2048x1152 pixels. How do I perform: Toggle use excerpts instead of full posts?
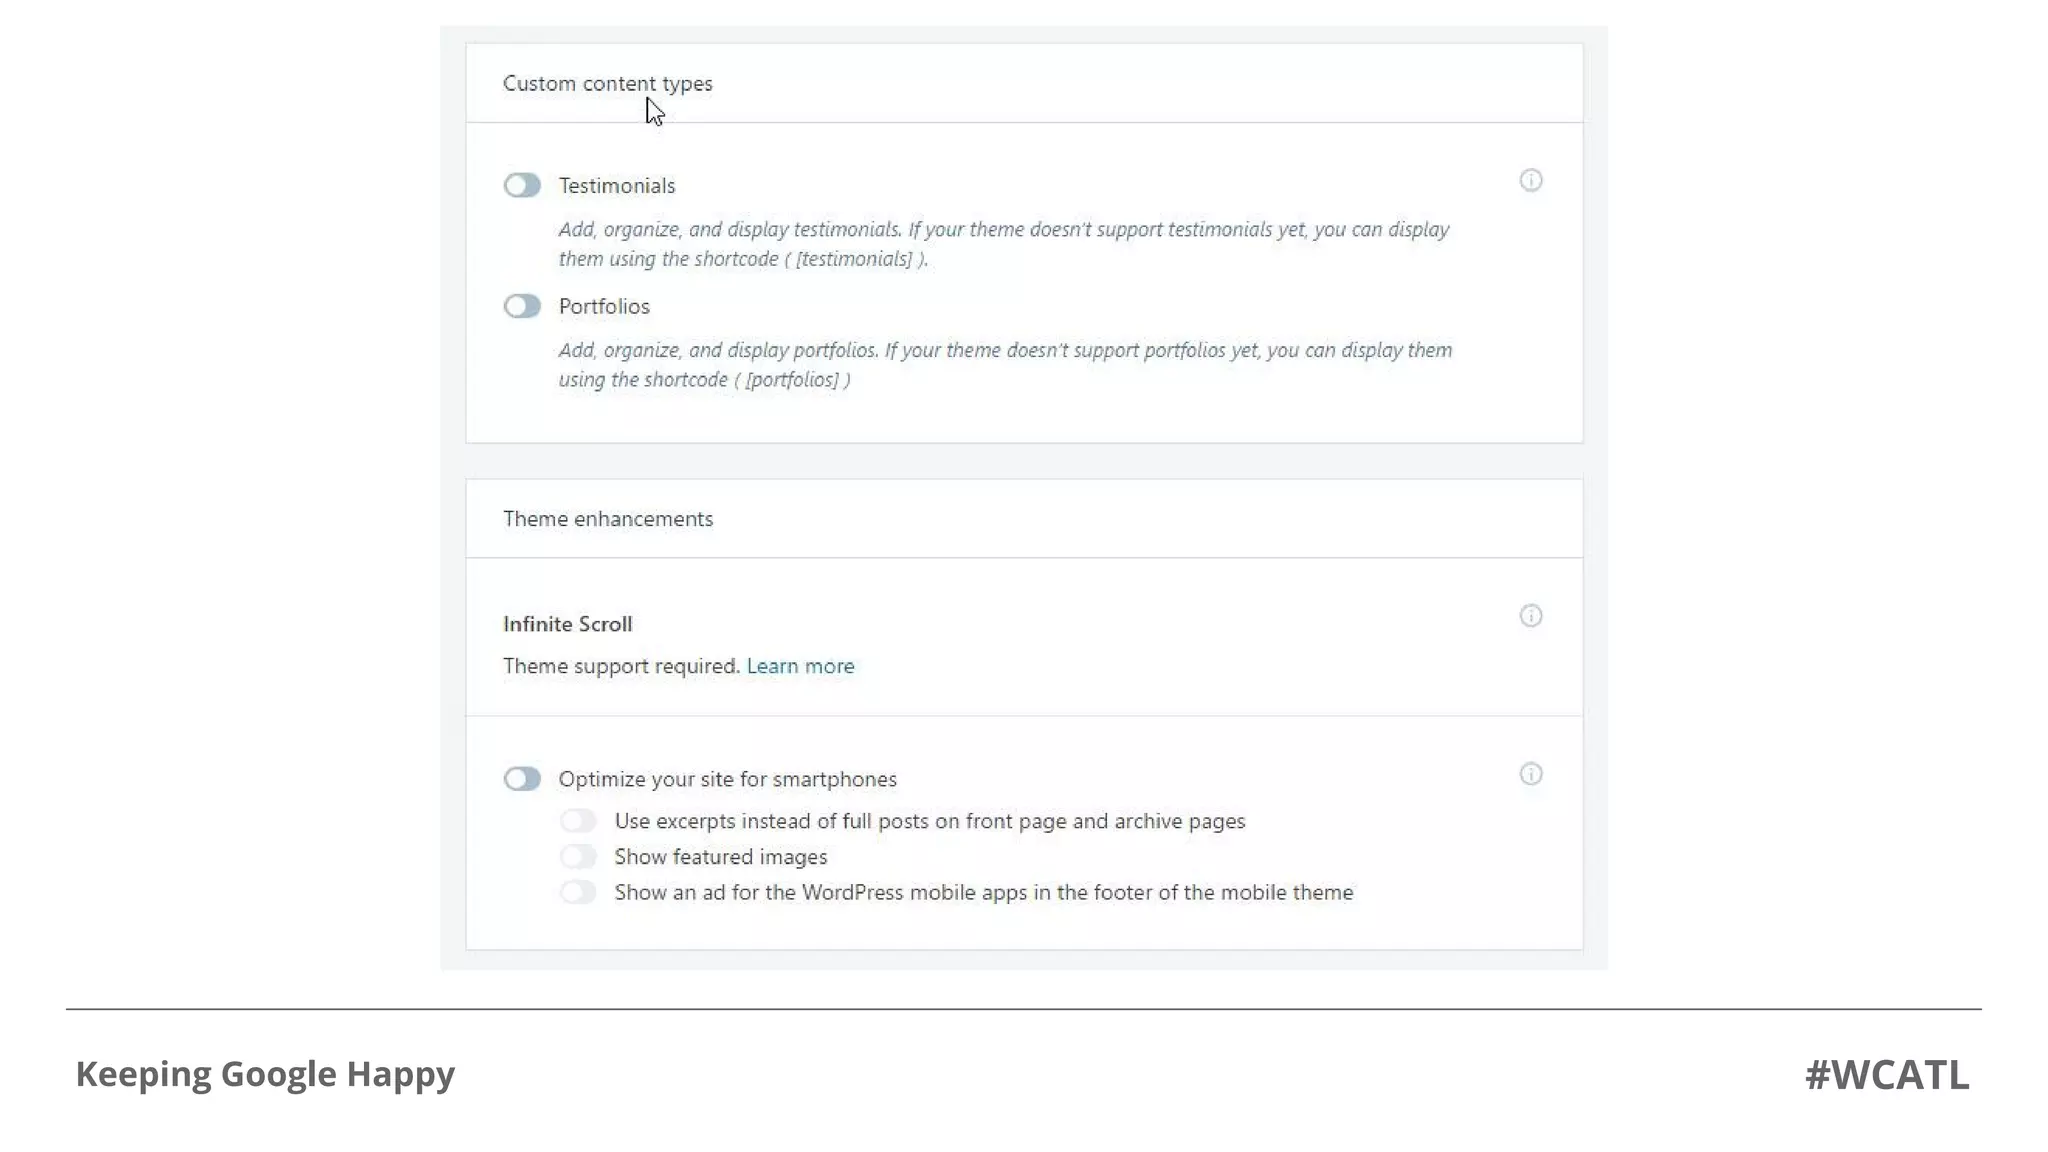point(578,821)
